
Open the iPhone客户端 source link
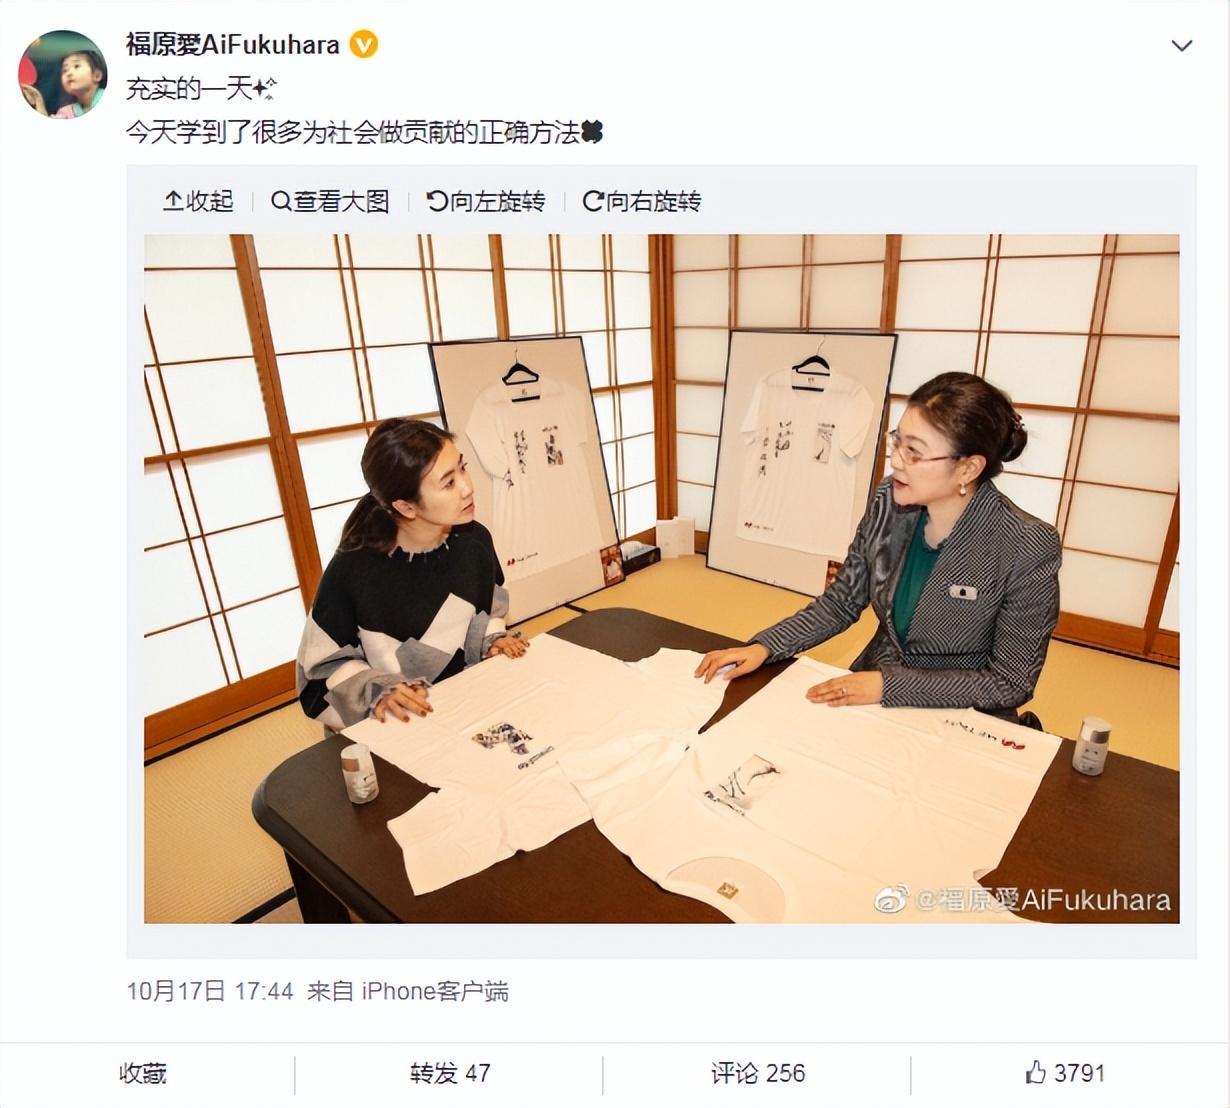[434, 991]
